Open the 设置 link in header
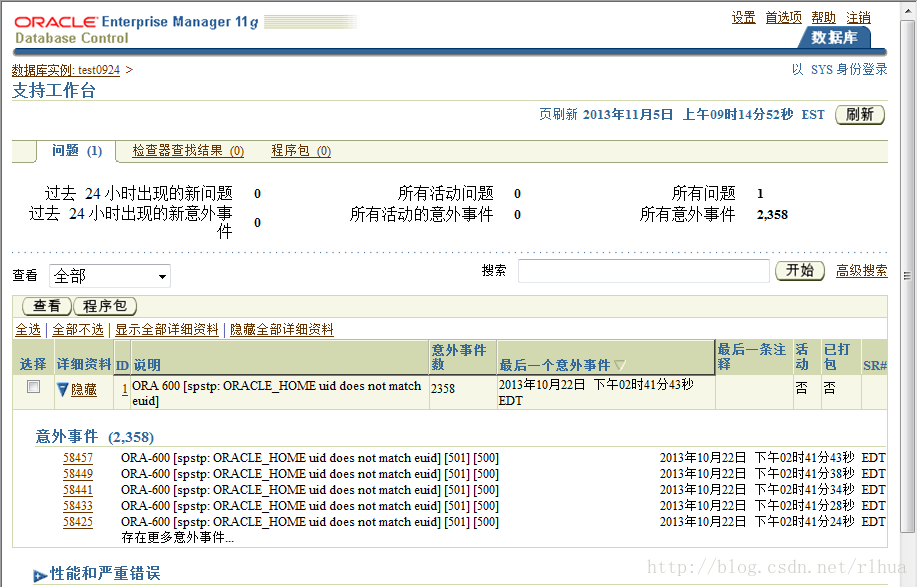 coord(744,18)
